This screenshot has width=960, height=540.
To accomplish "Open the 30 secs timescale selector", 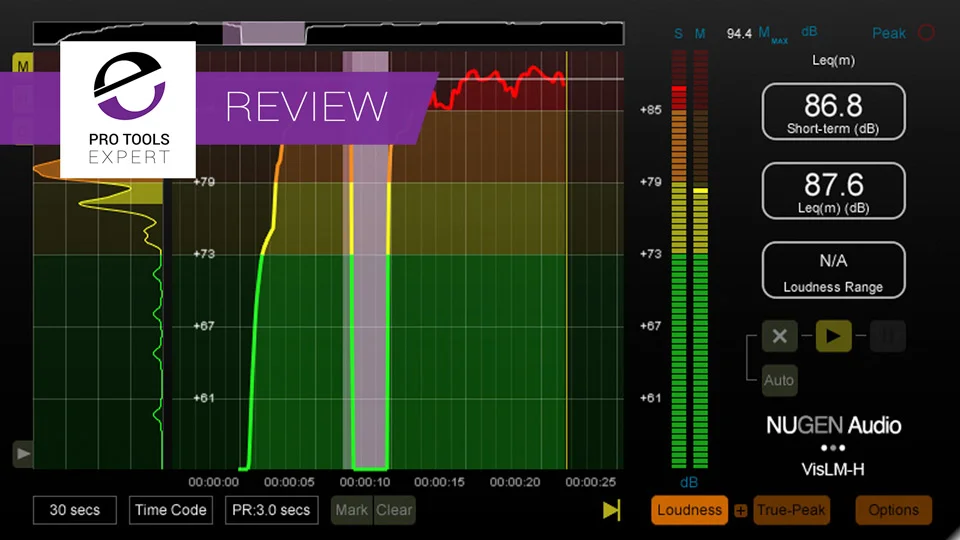I will point(75,510).
